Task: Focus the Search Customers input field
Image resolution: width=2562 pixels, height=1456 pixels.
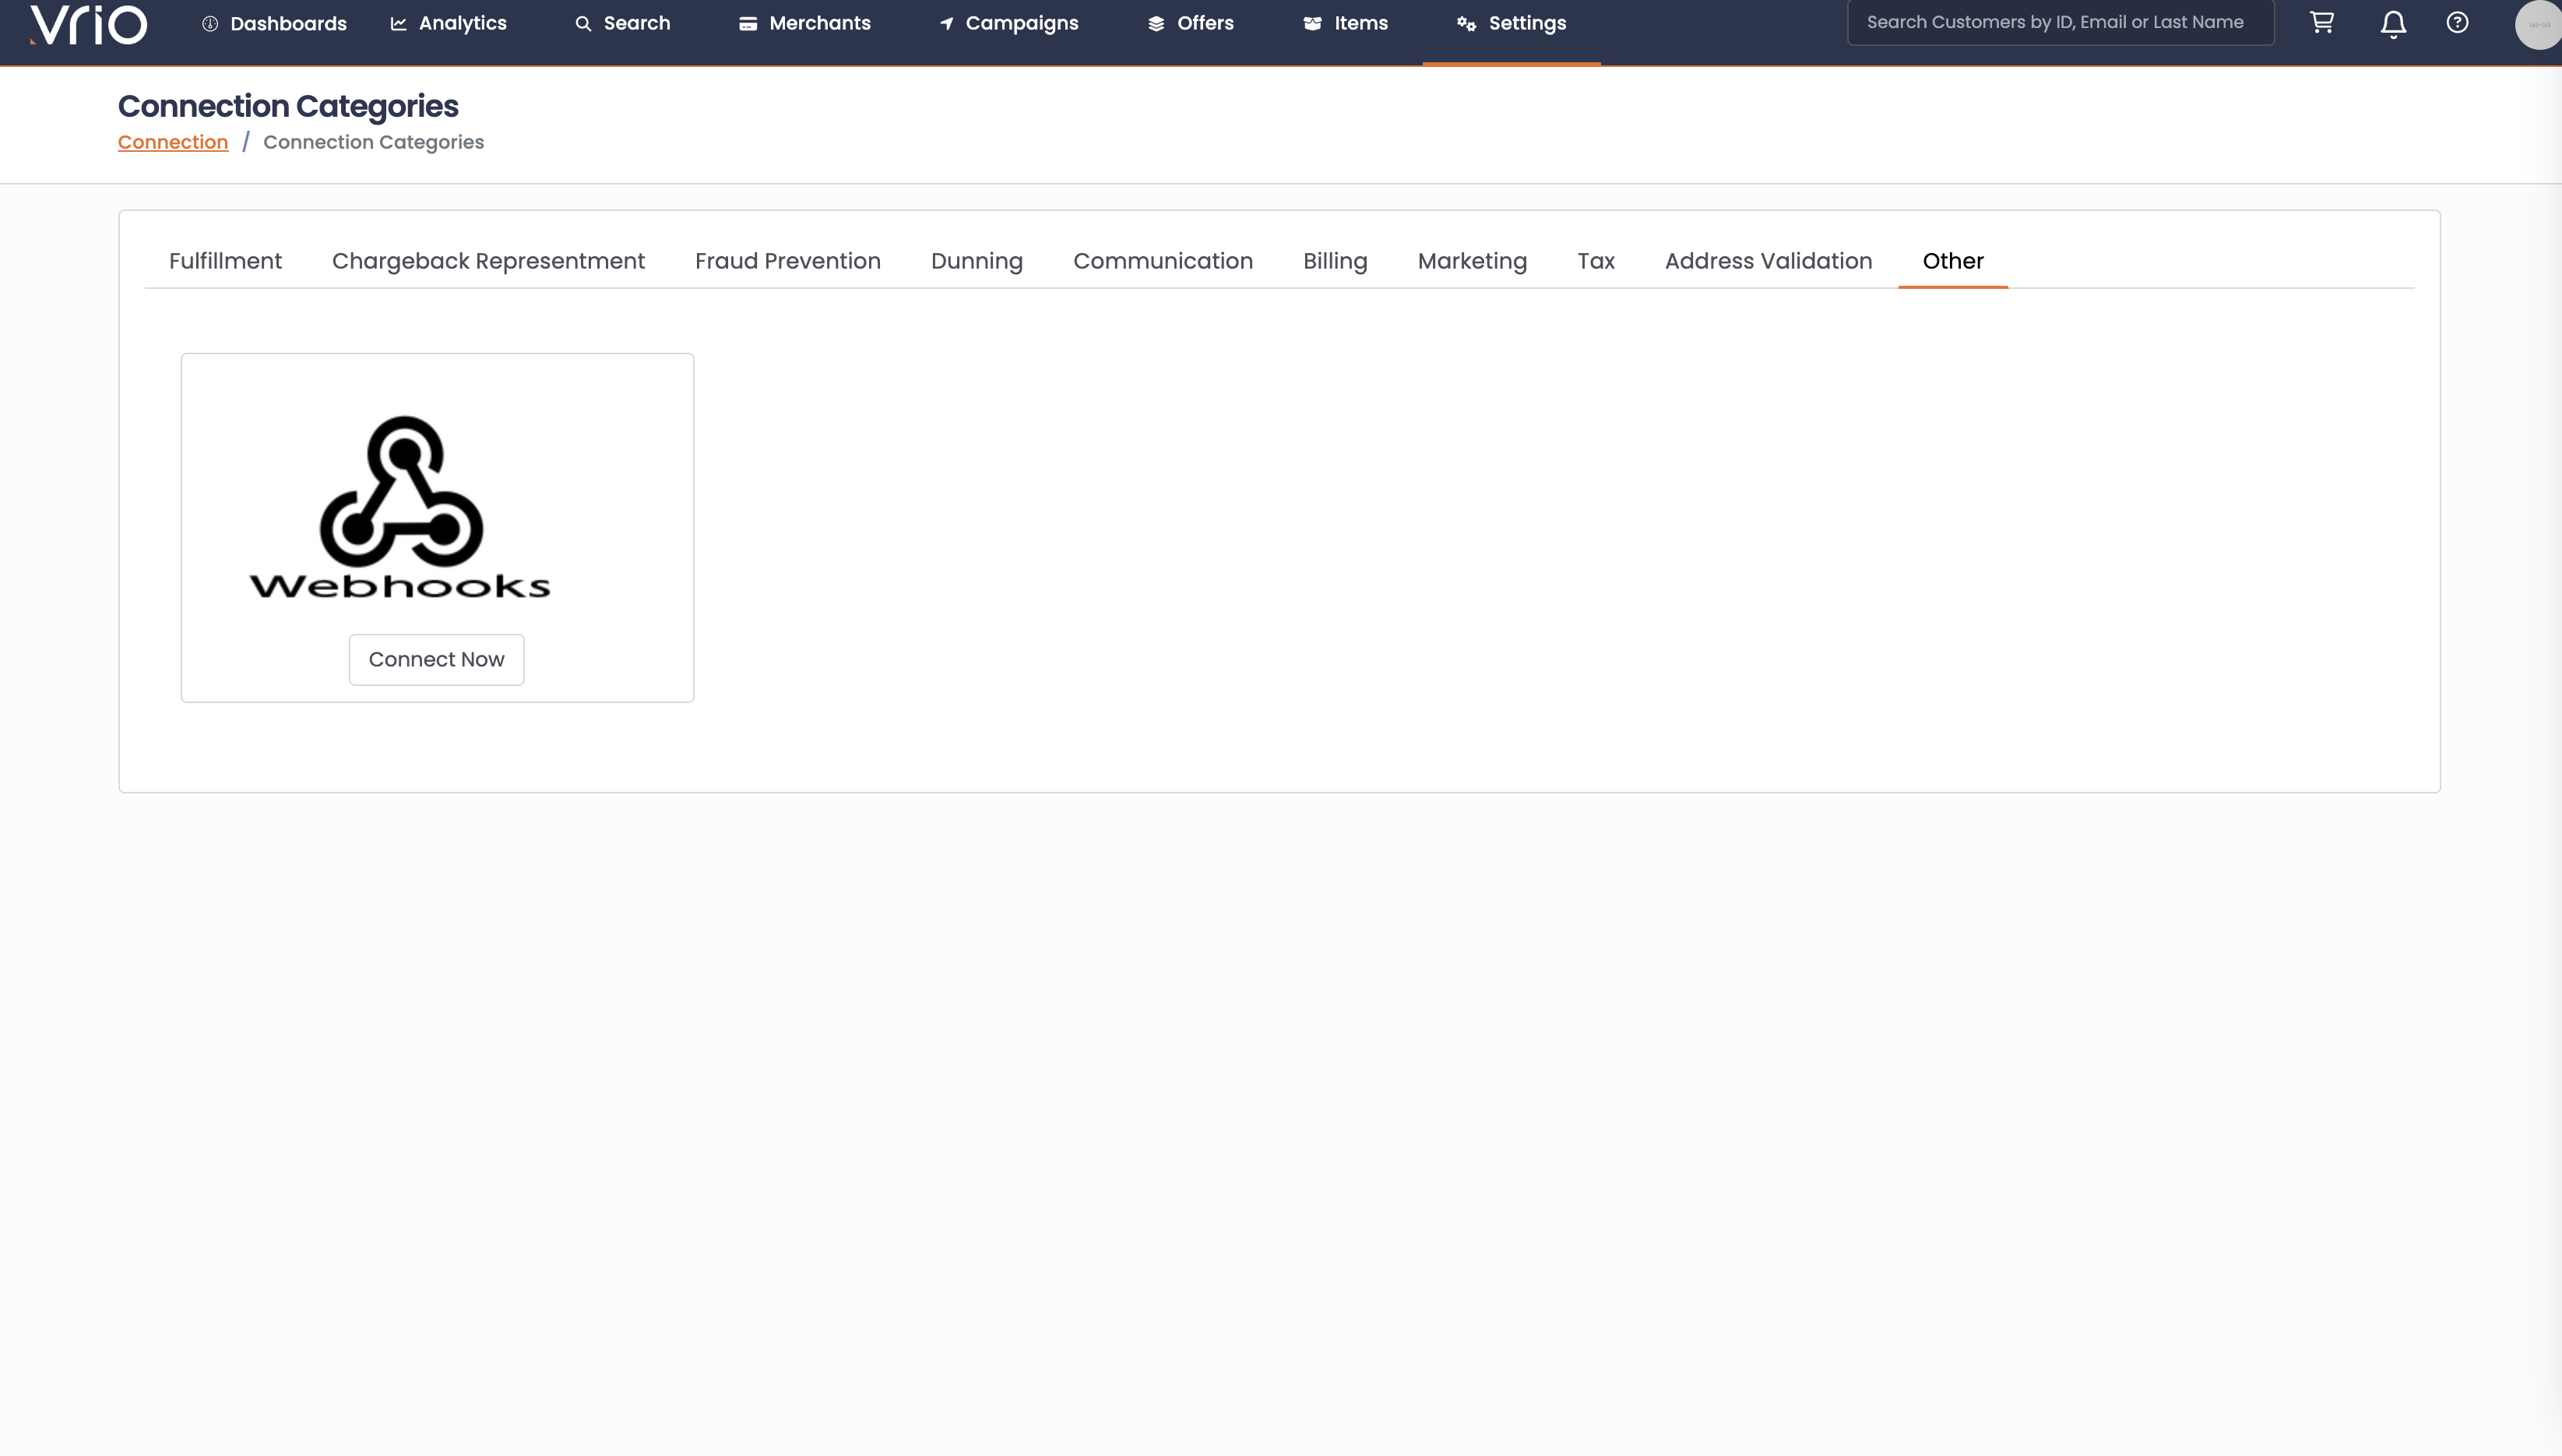Action: (x=2060, y=22)
